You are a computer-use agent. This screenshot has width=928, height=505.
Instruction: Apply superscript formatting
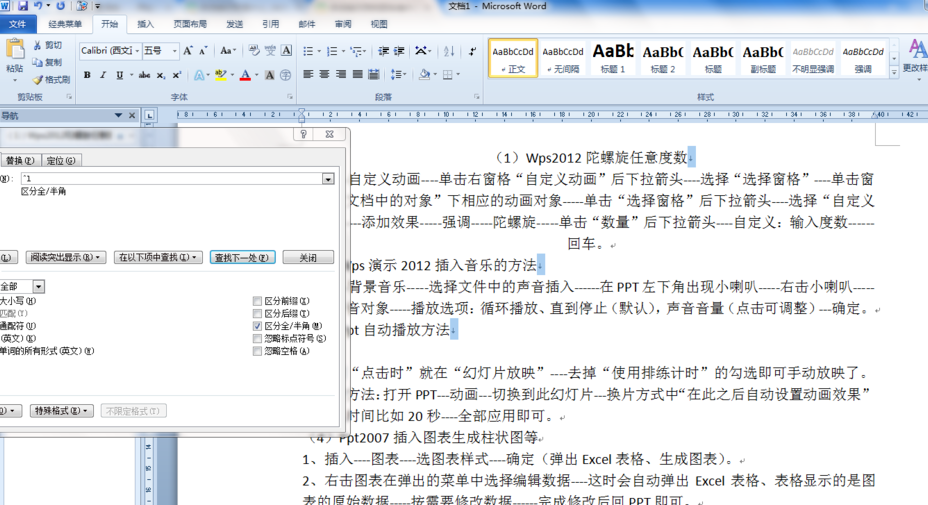click(176, 75)
